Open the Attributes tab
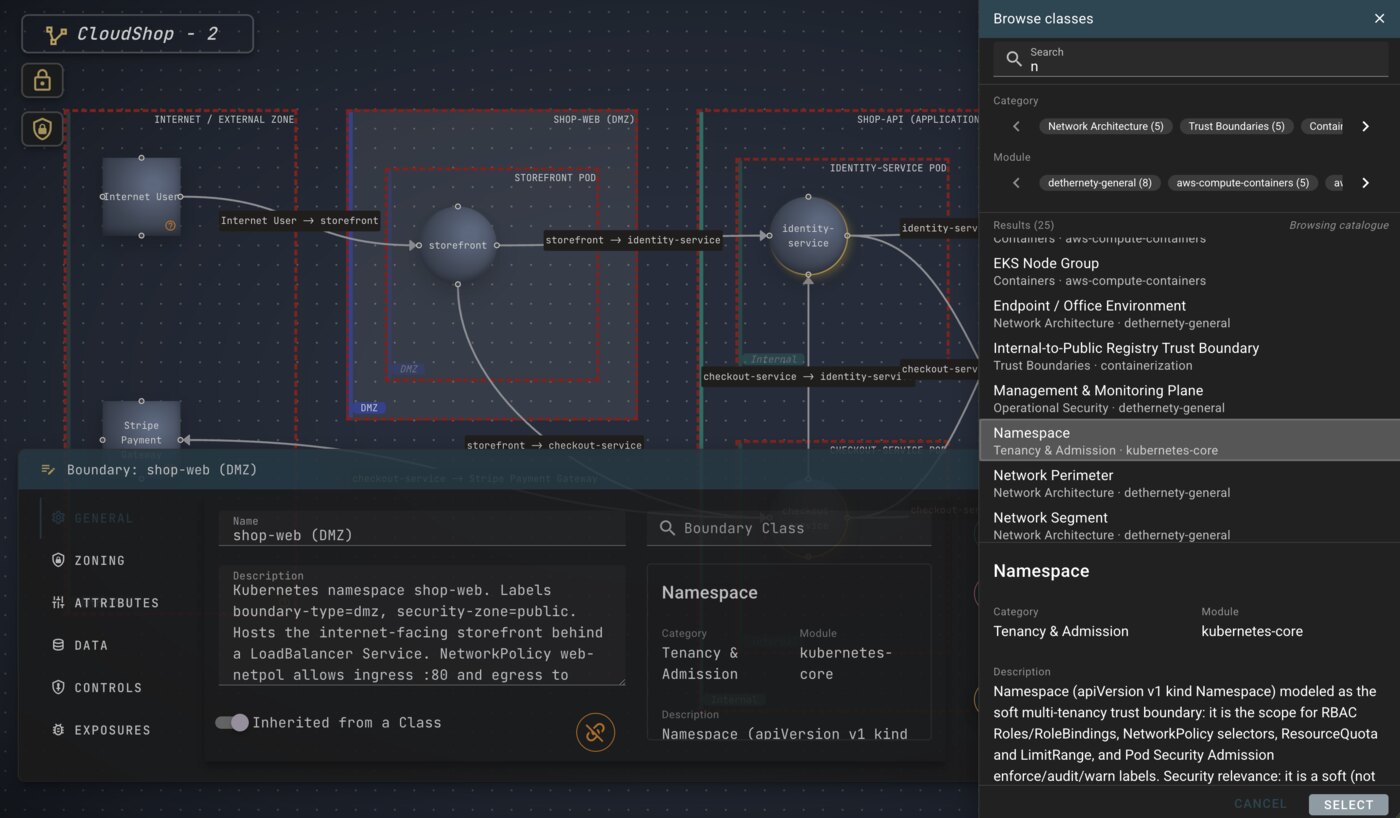1400x818 pixels. coord(105,603)
